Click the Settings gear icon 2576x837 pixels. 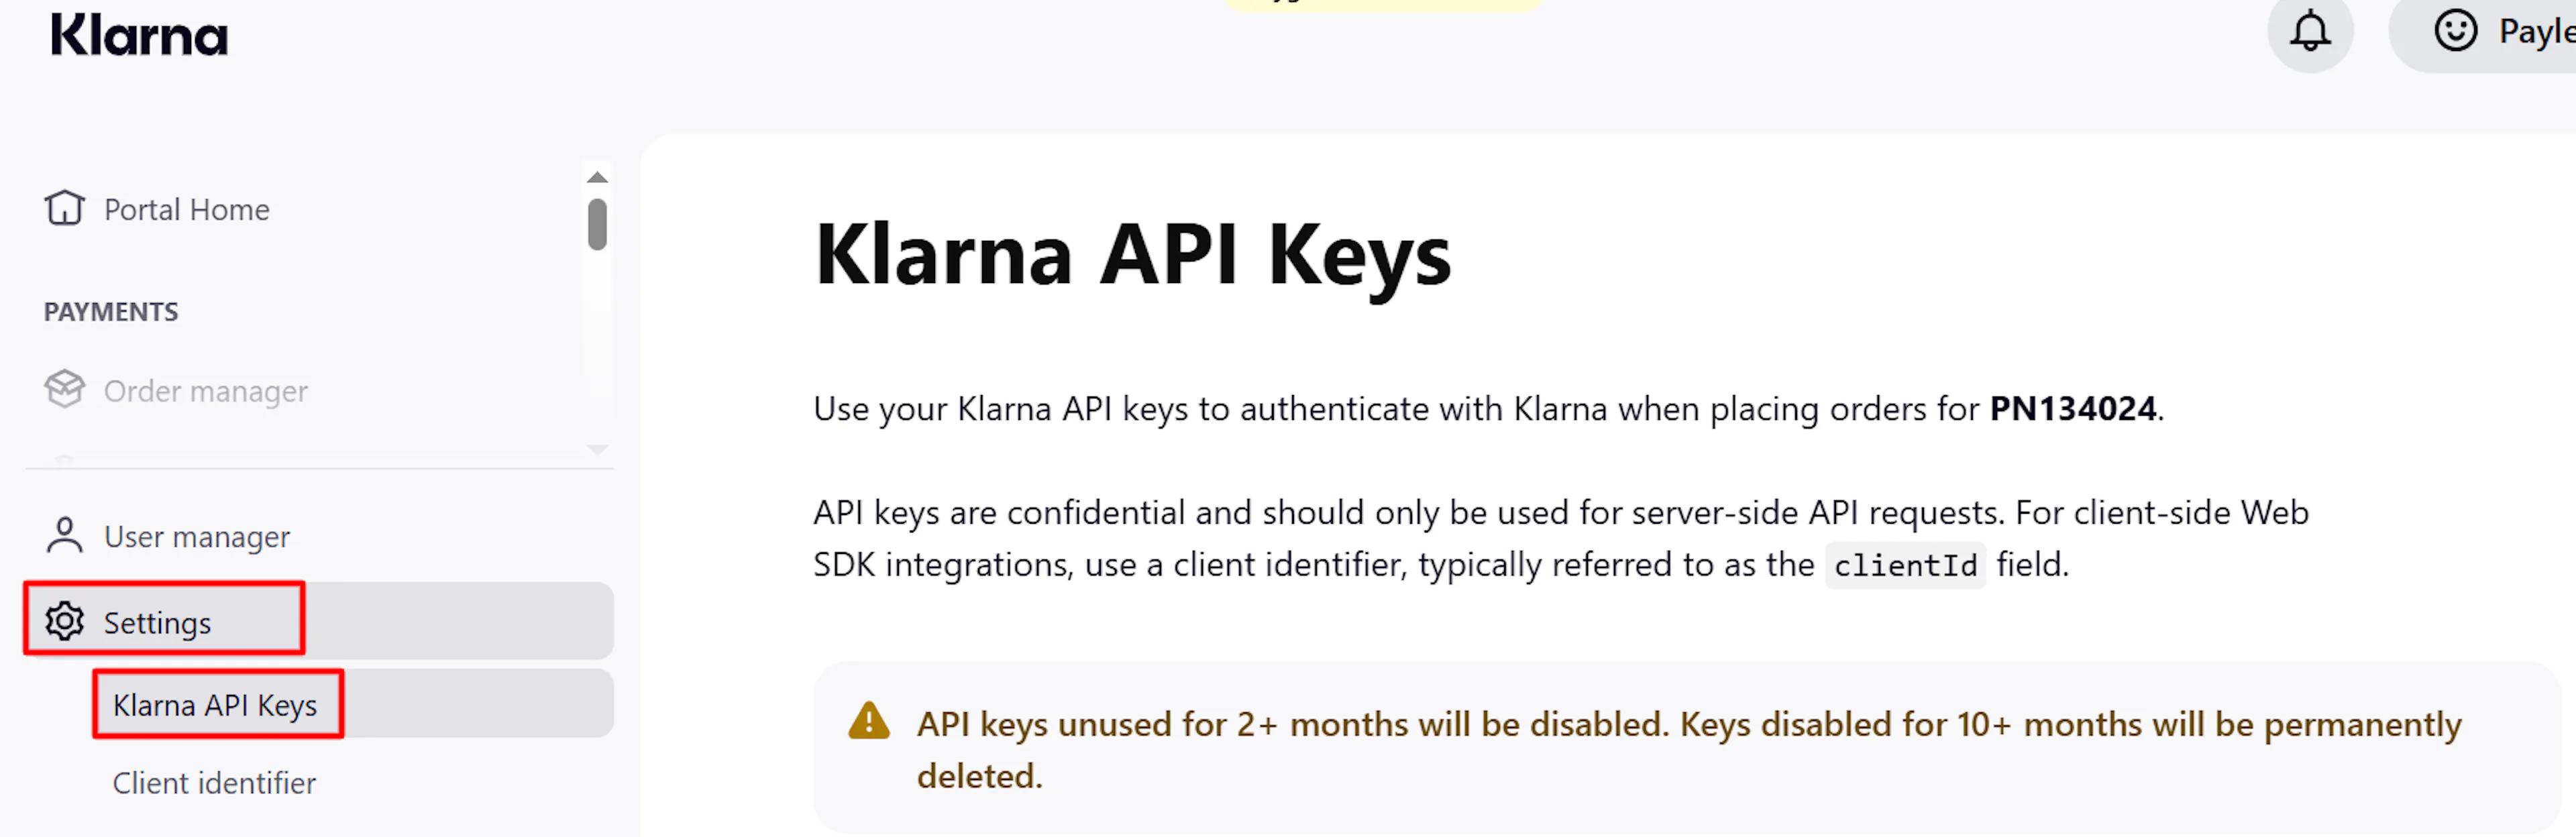(65, 621)
